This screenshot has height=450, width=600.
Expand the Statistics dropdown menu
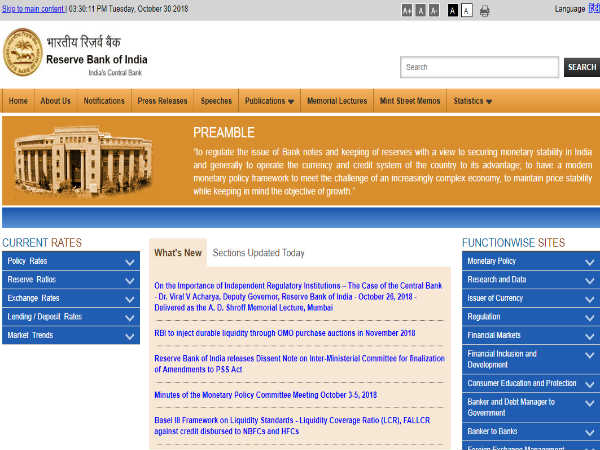(x=472, y=101)
